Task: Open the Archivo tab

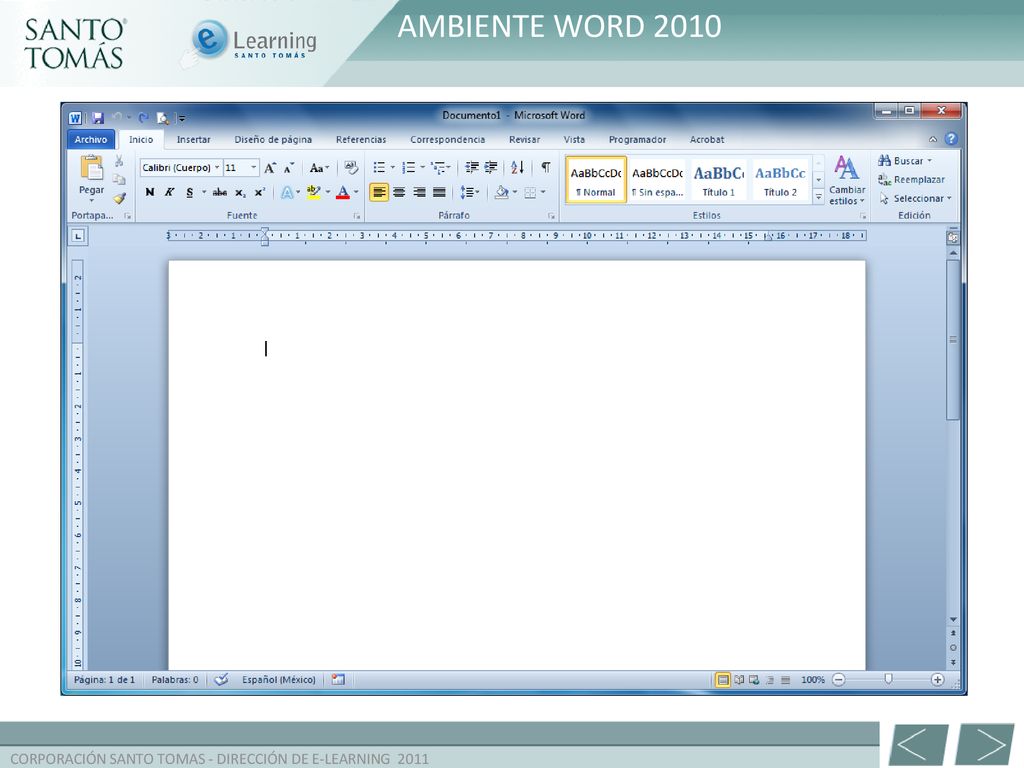Action: coord(91,139)
